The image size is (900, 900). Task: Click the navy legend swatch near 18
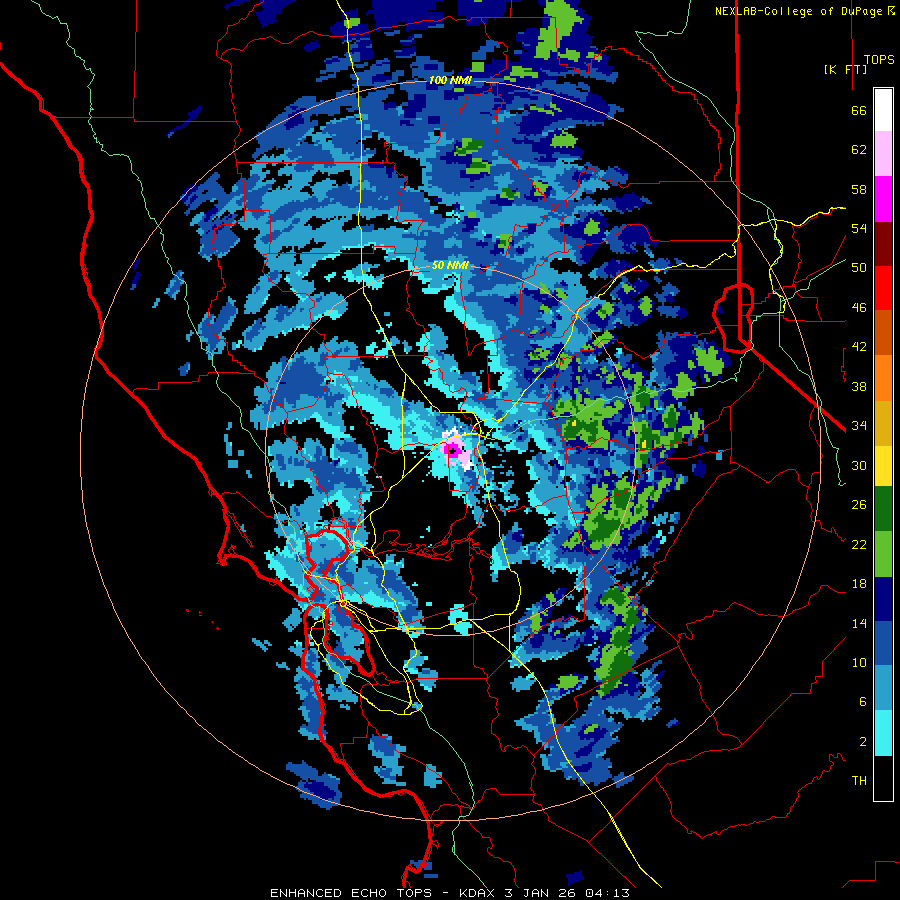(x=883, y=599)
